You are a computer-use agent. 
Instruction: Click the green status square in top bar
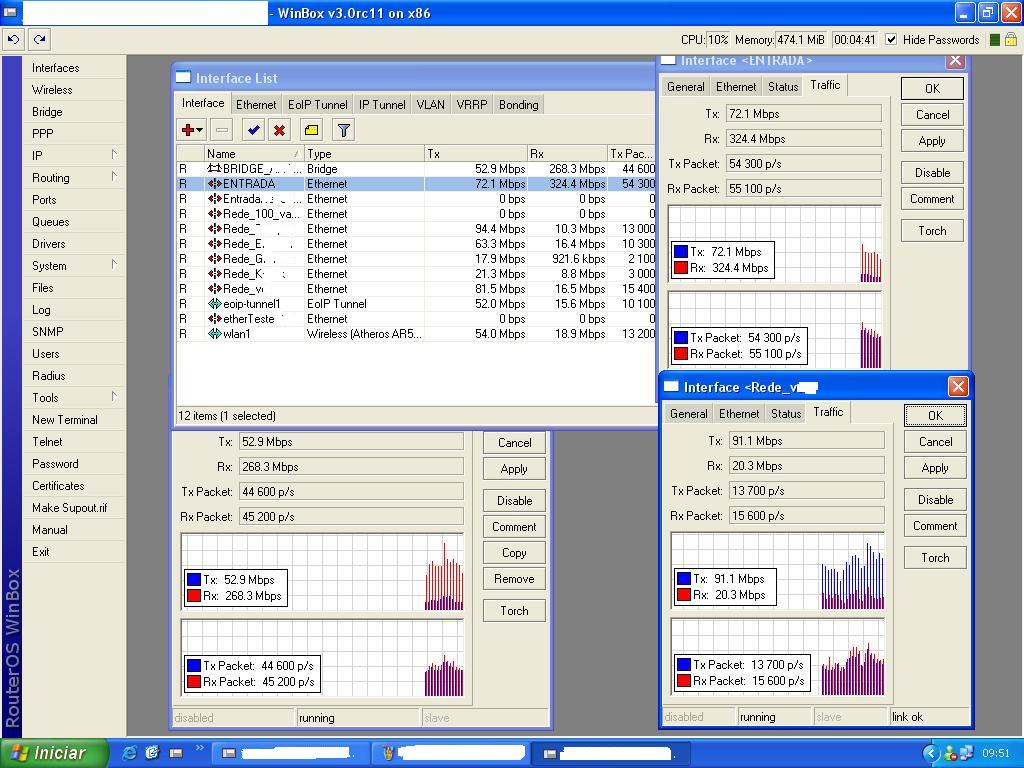coord(995,40)
